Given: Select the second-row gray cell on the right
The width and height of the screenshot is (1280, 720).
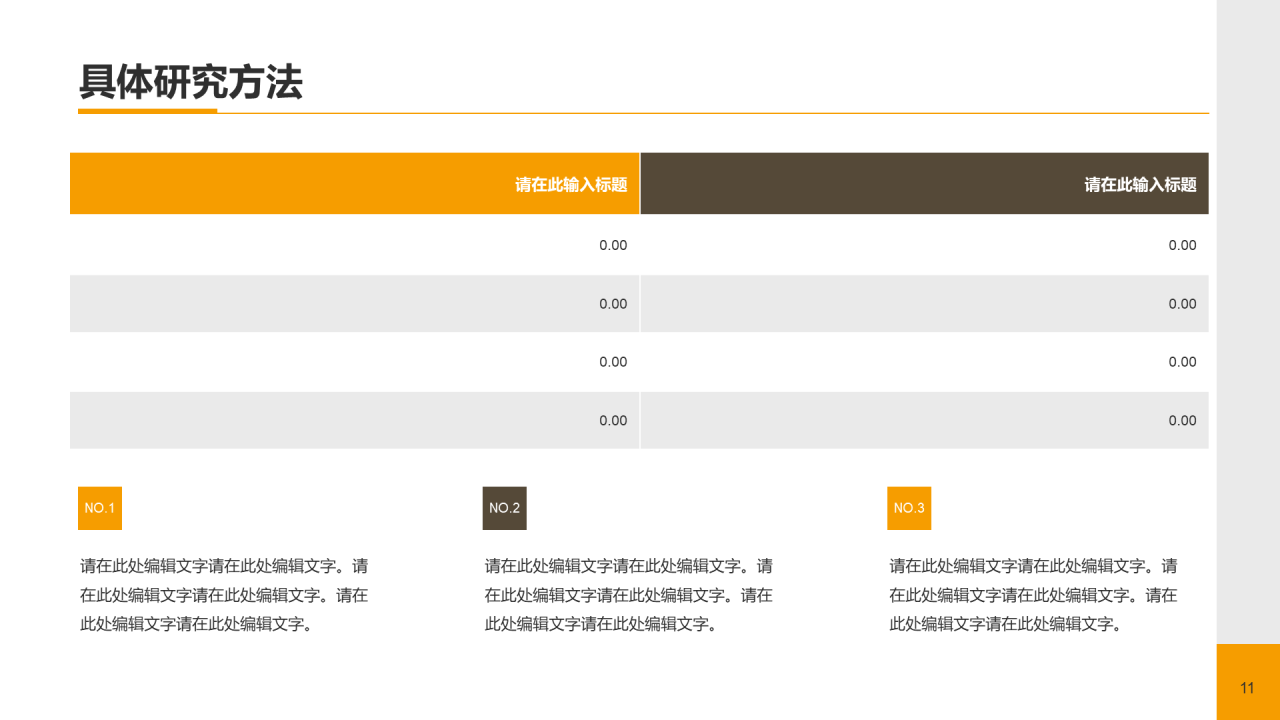Looking at the screenshot, I should point(925,303).
